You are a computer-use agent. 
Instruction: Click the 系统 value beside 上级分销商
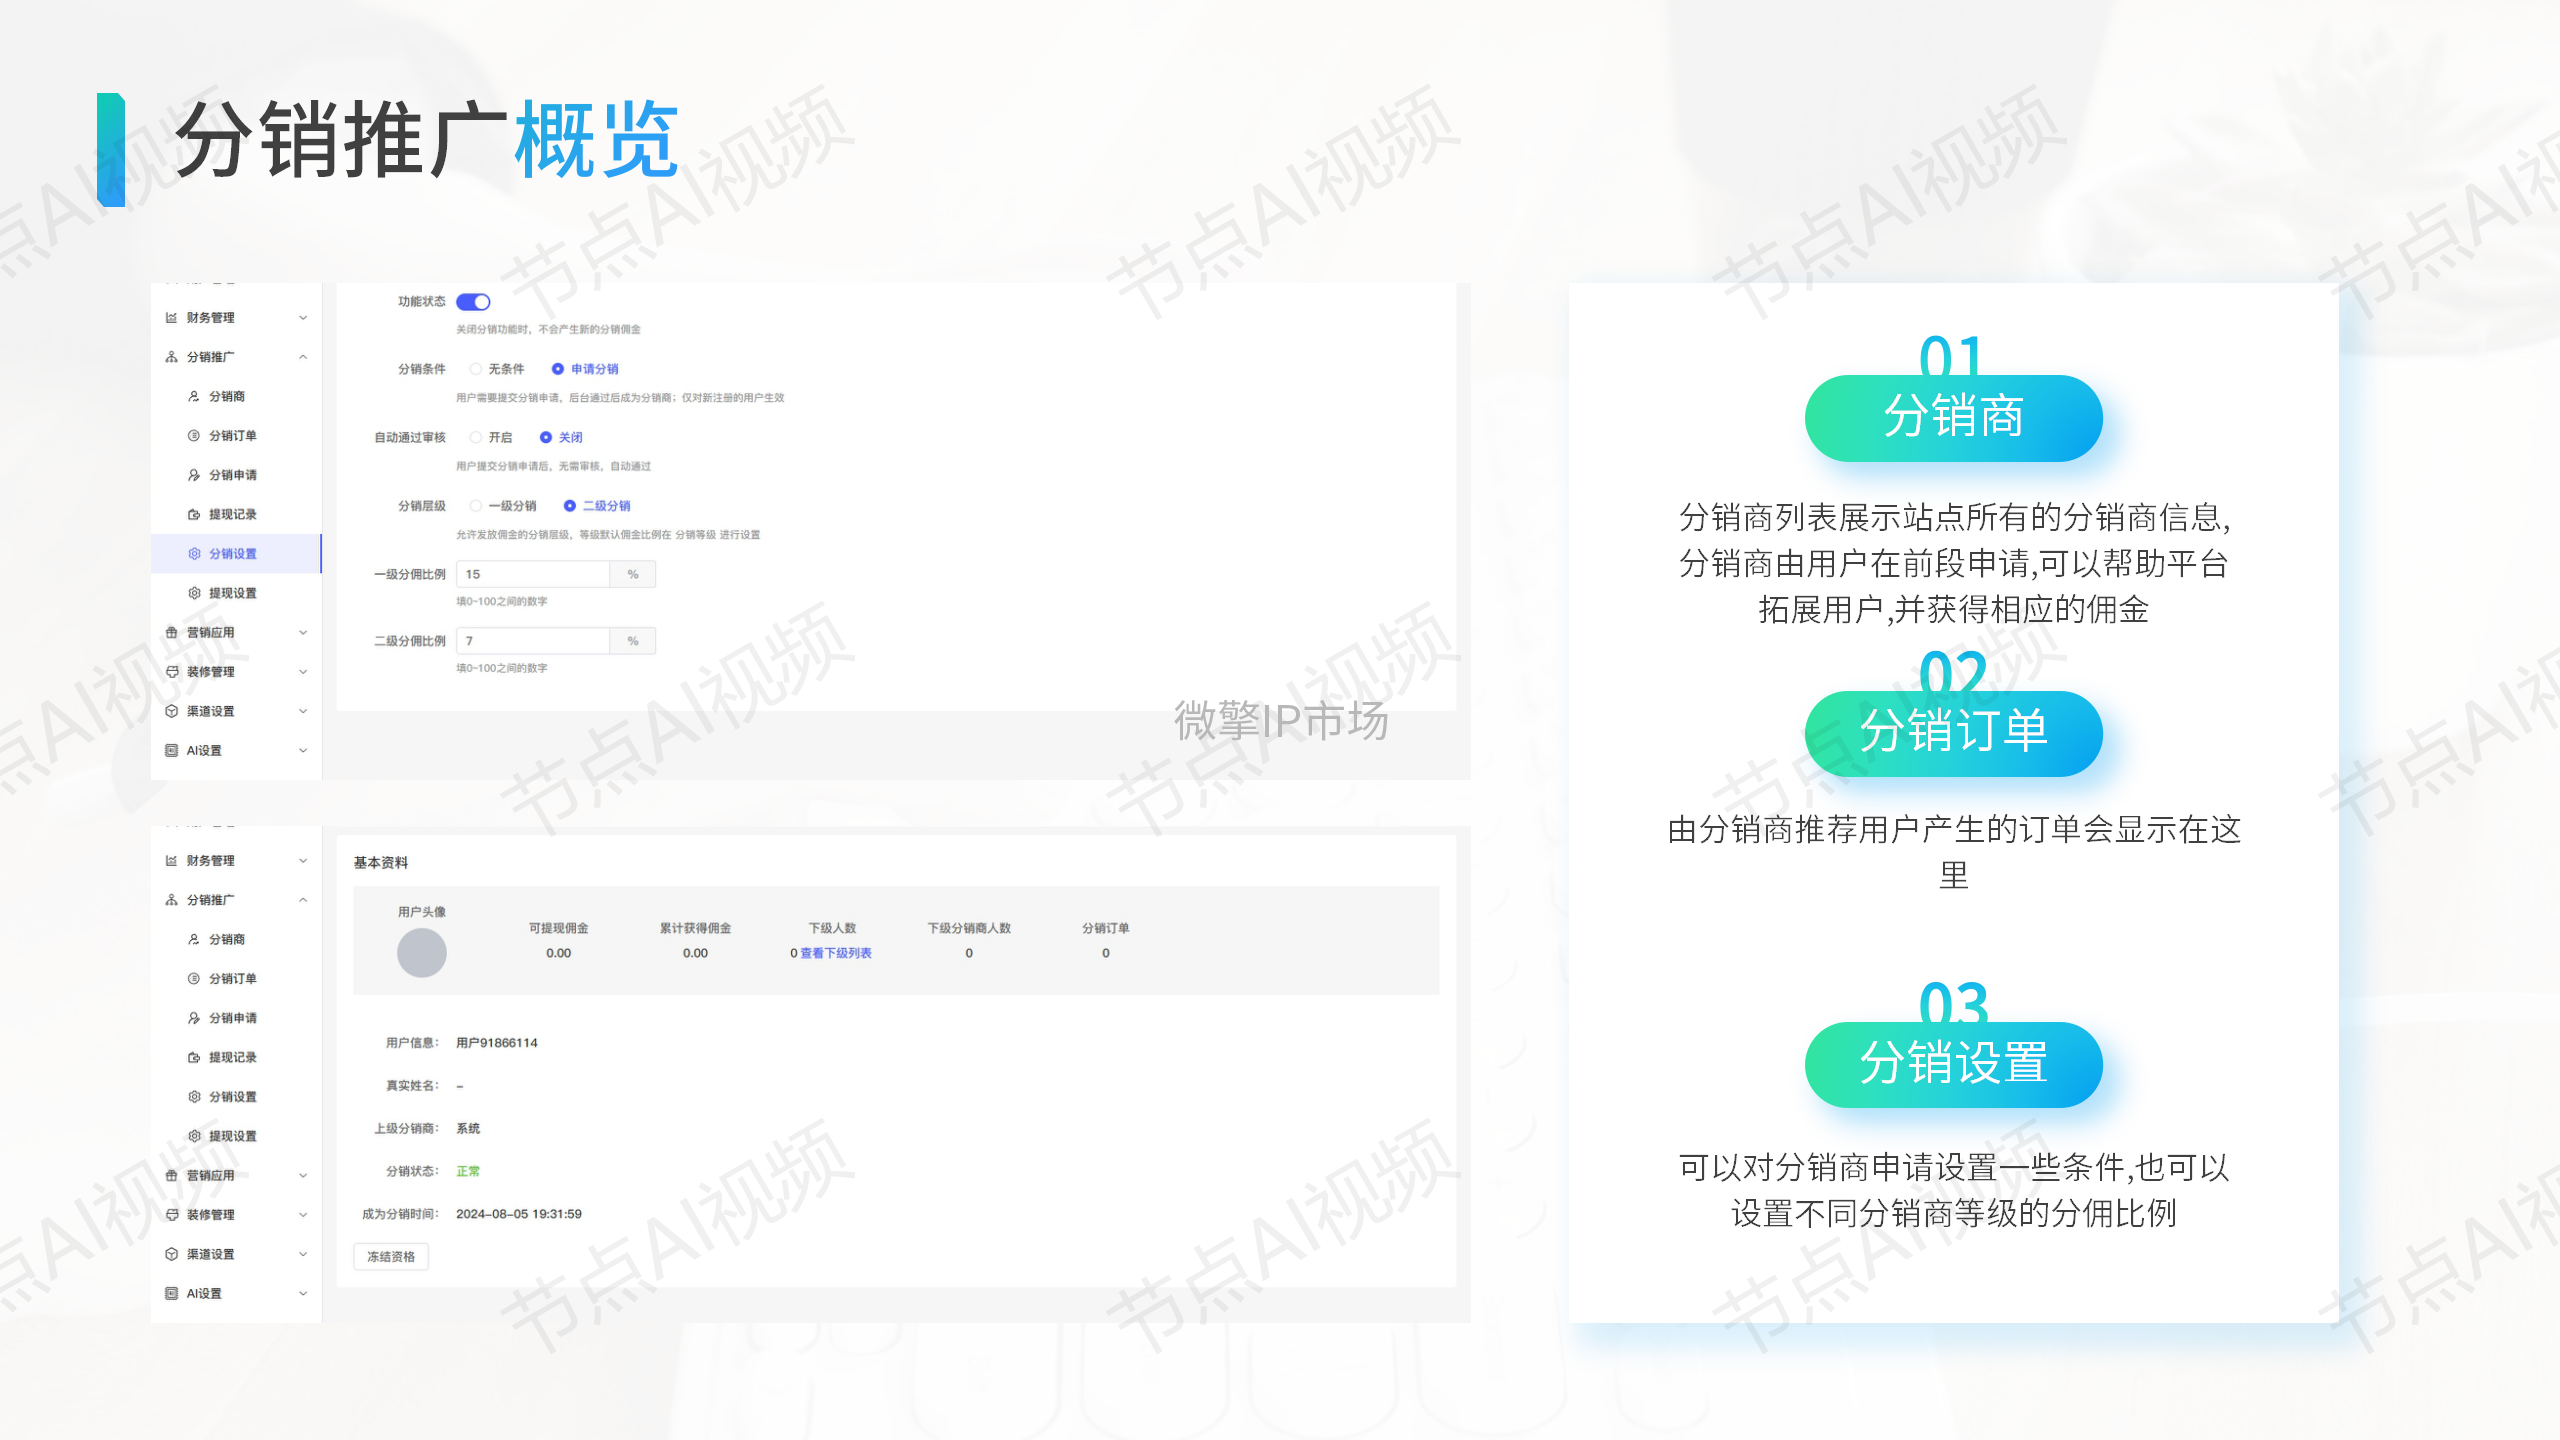coord(468,1129)
